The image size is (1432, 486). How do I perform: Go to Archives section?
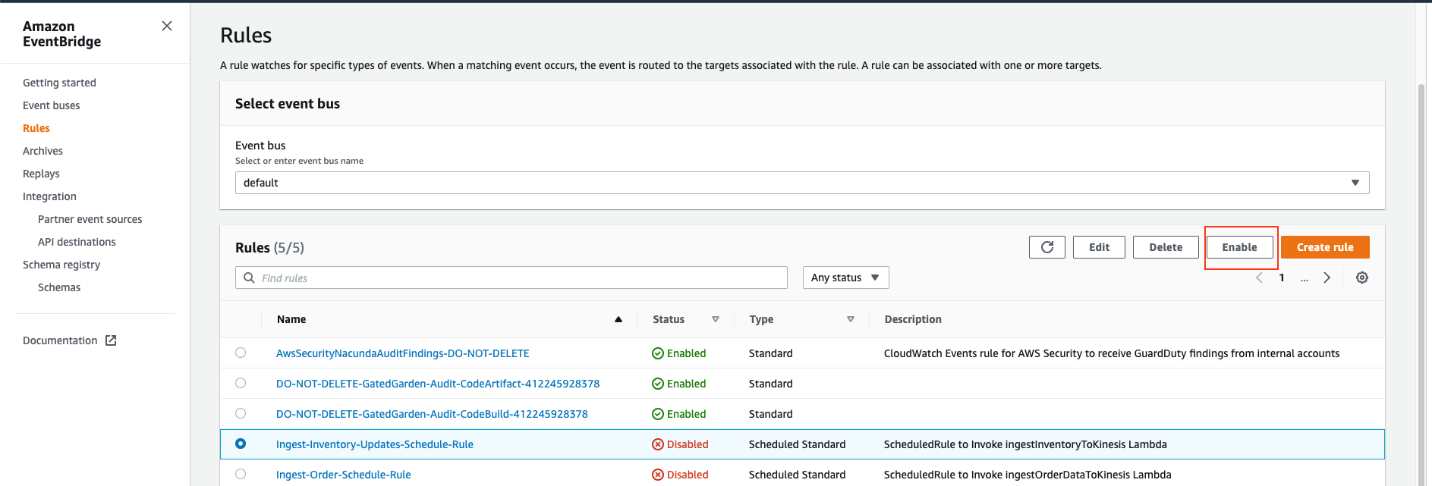coord(43,151)
